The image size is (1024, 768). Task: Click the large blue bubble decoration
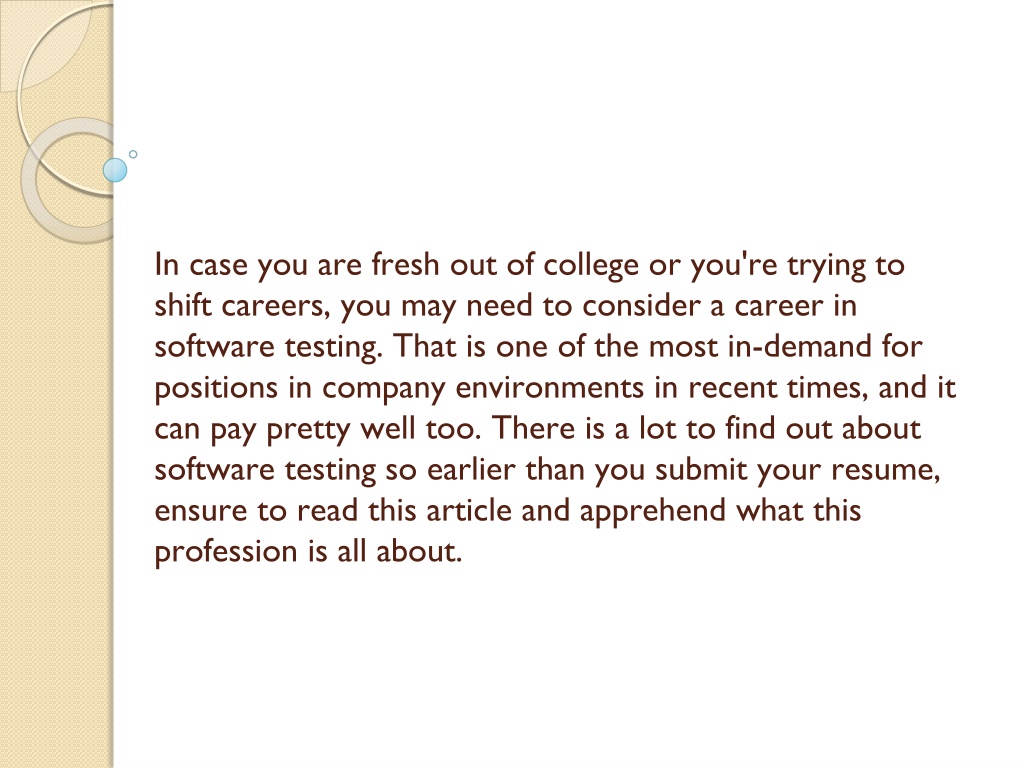coord(115,170)
